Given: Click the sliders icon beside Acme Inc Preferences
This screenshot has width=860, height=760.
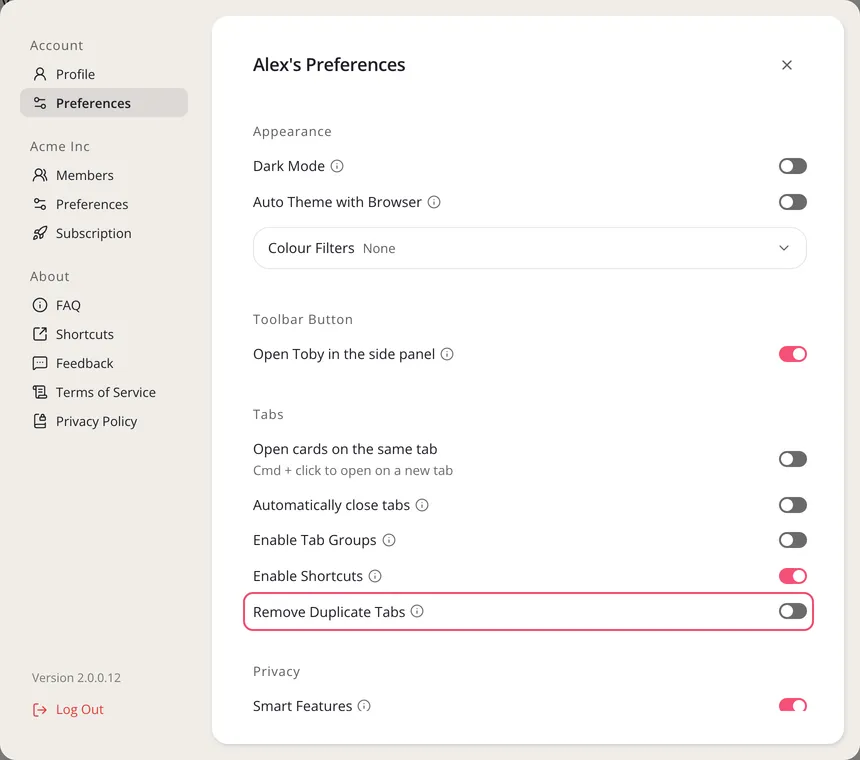Looking at the screenshot, I should pos(39,204).
